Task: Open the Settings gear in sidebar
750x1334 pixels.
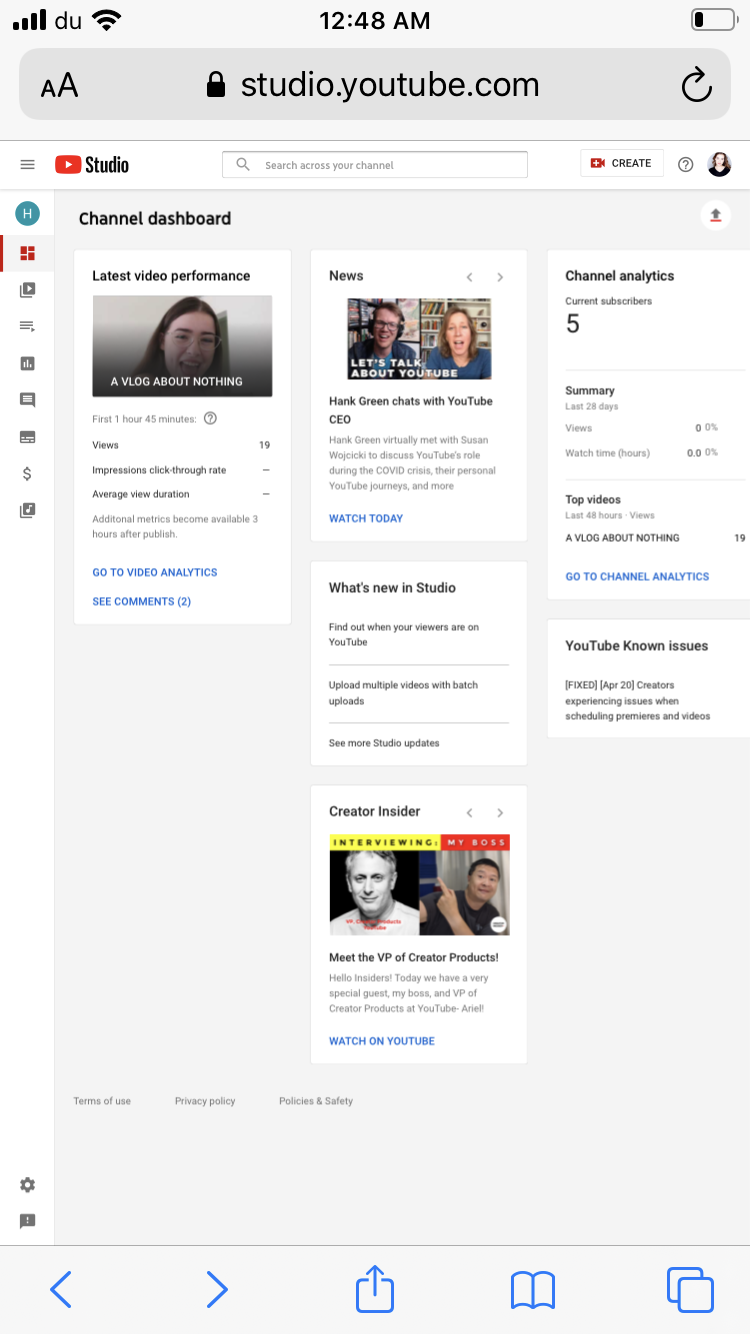Action: point(27,1185)
